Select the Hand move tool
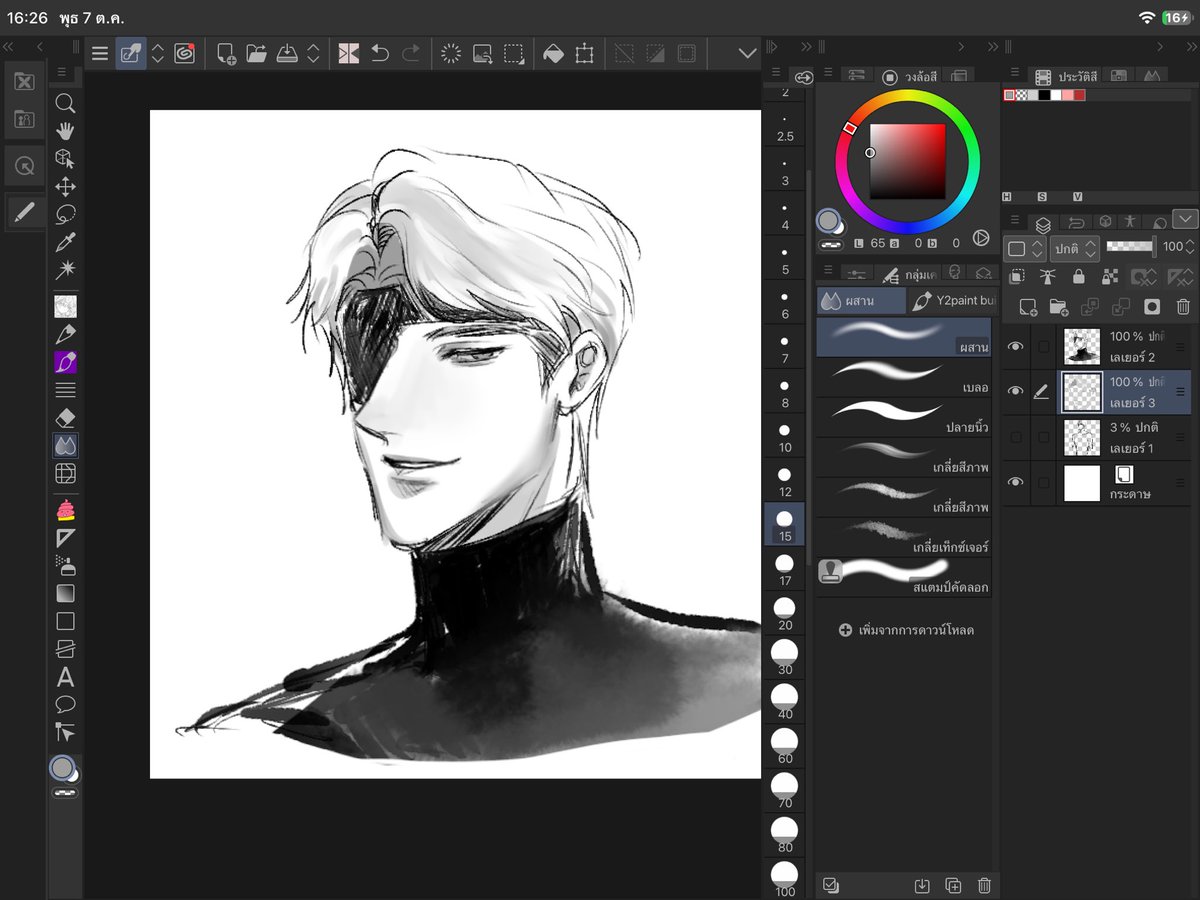Viewport: 1200px width, 900px height. 65,131
